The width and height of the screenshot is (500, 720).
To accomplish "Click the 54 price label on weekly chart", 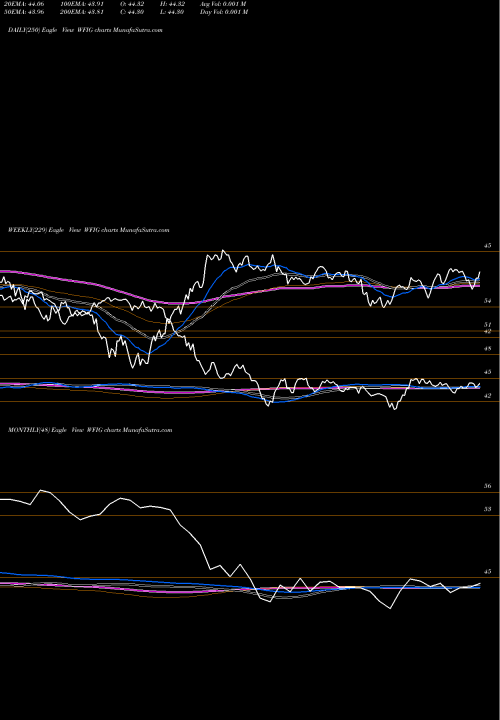I will [488, 301].
